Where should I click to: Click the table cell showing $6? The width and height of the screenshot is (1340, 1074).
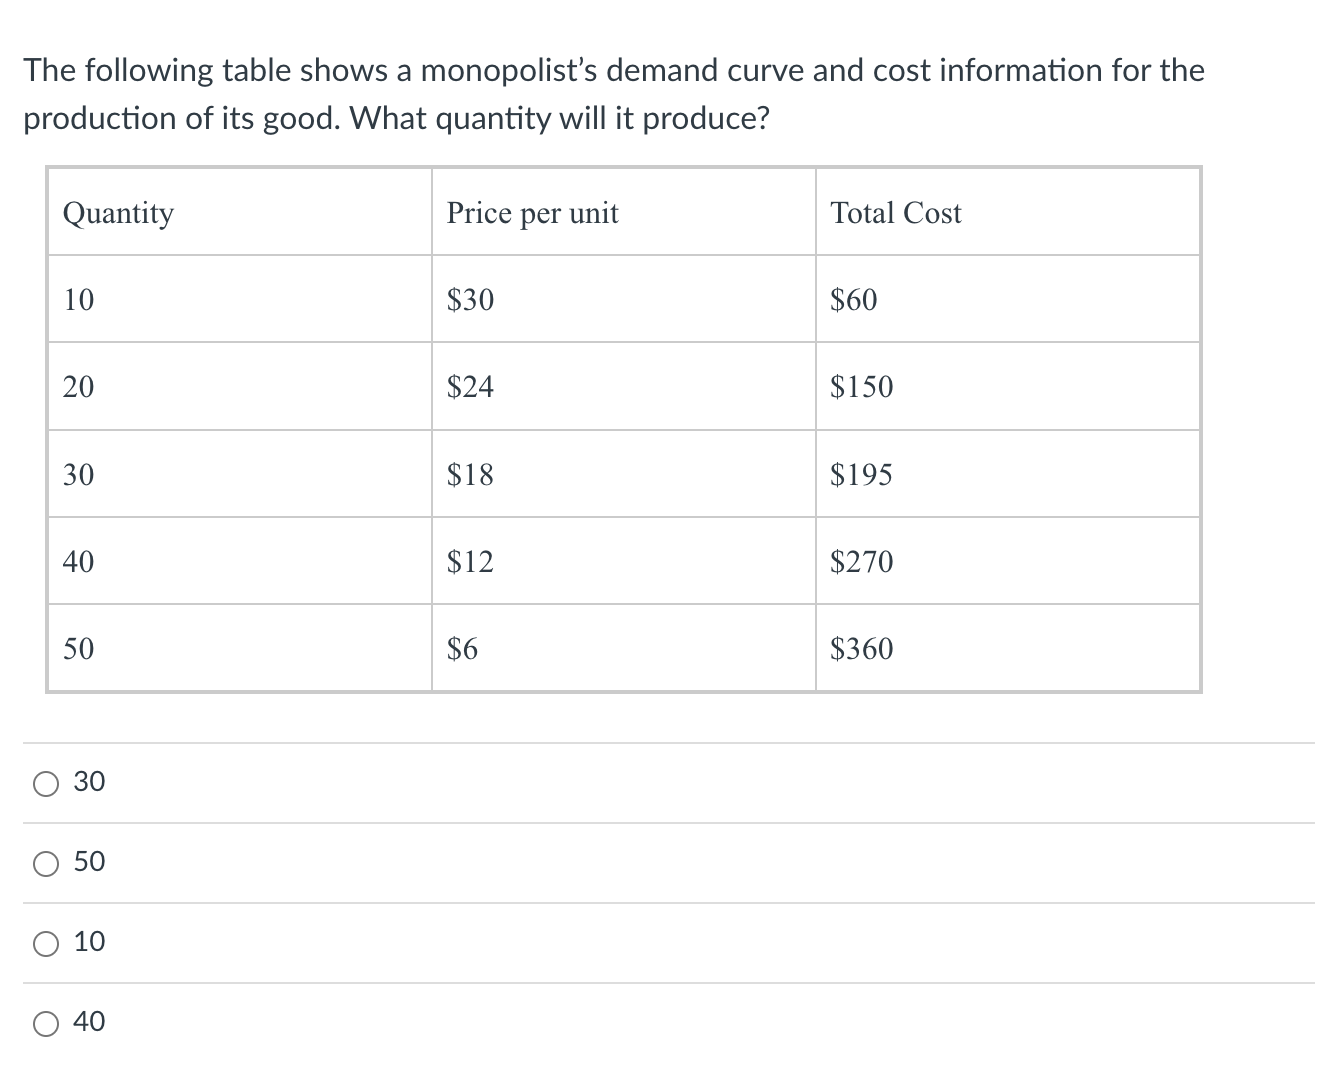coord(462,648)
